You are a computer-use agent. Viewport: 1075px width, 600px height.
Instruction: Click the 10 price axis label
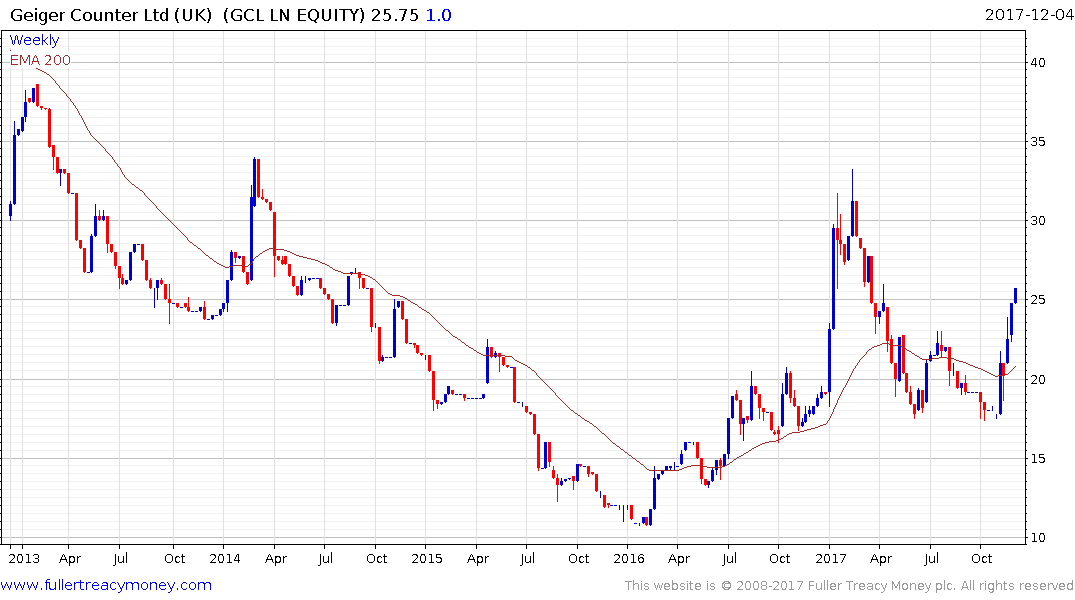pos(1038,538)
